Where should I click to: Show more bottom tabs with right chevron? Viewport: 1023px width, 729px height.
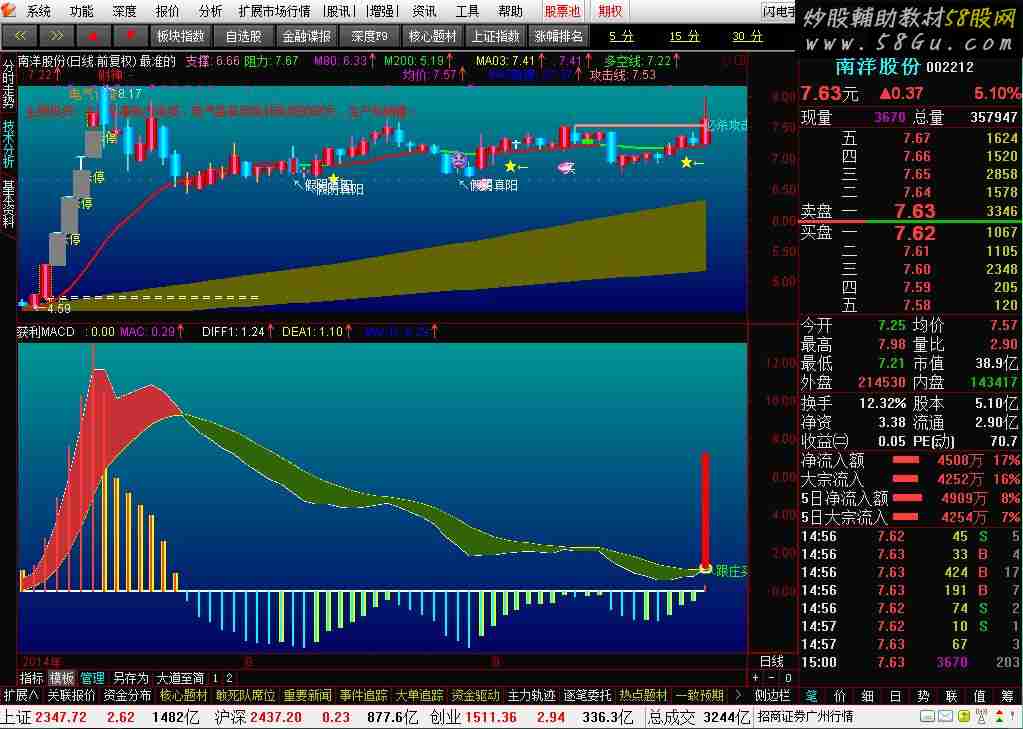738,696
